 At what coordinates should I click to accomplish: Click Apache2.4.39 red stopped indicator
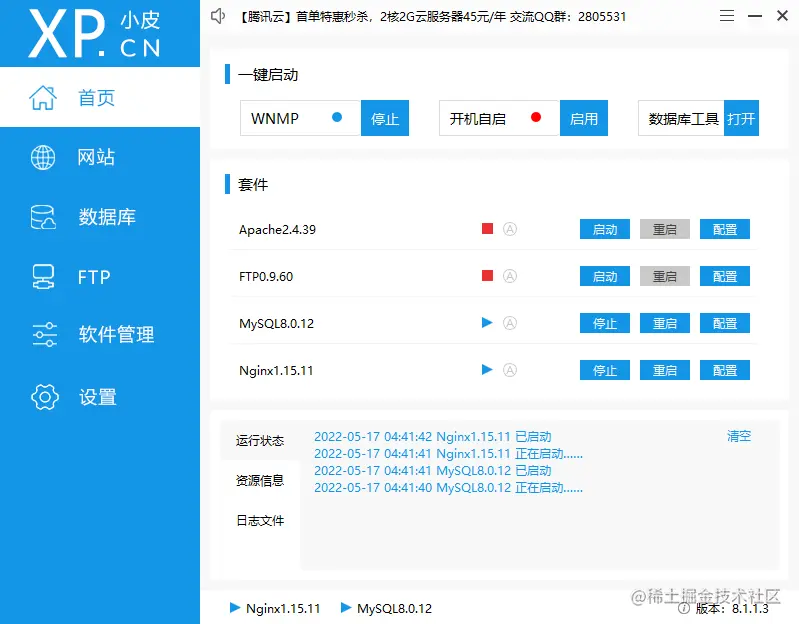click(x=487, y=229)
